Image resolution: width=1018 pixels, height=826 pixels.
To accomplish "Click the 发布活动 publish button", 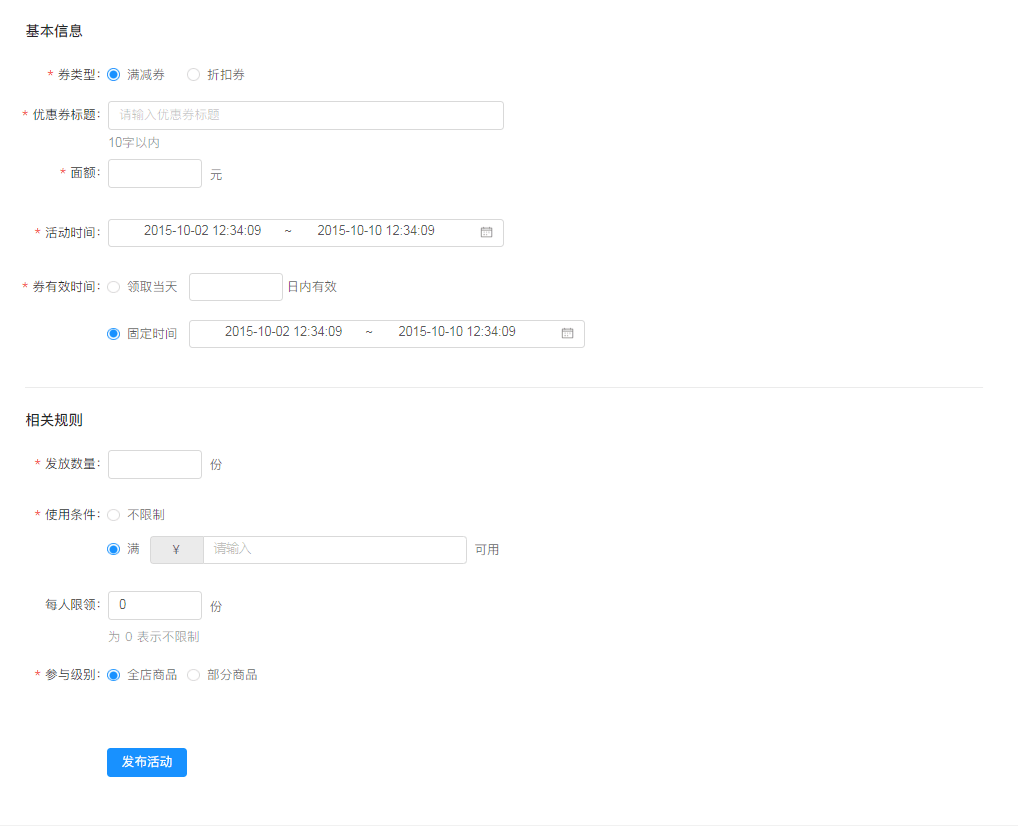I will pyautogui.click(x=146, y=762).
